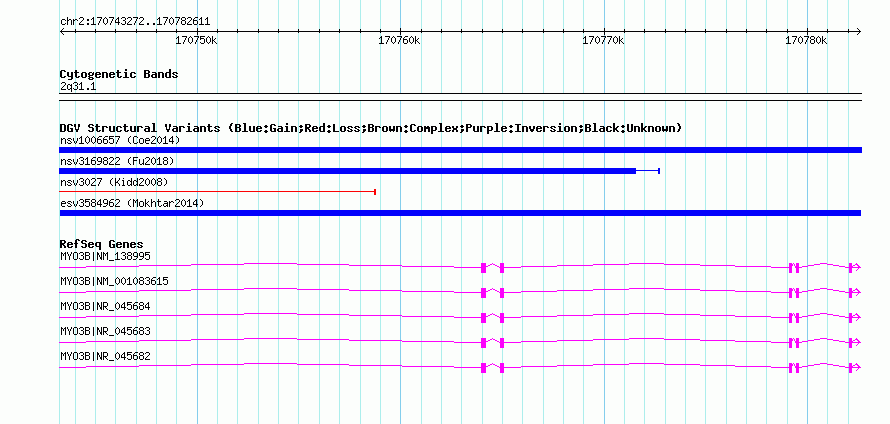The height and width of the screenshot is (424, 890).
Task: Click the nsv3169822 (Fu2018) variant label
Action: 117,162
